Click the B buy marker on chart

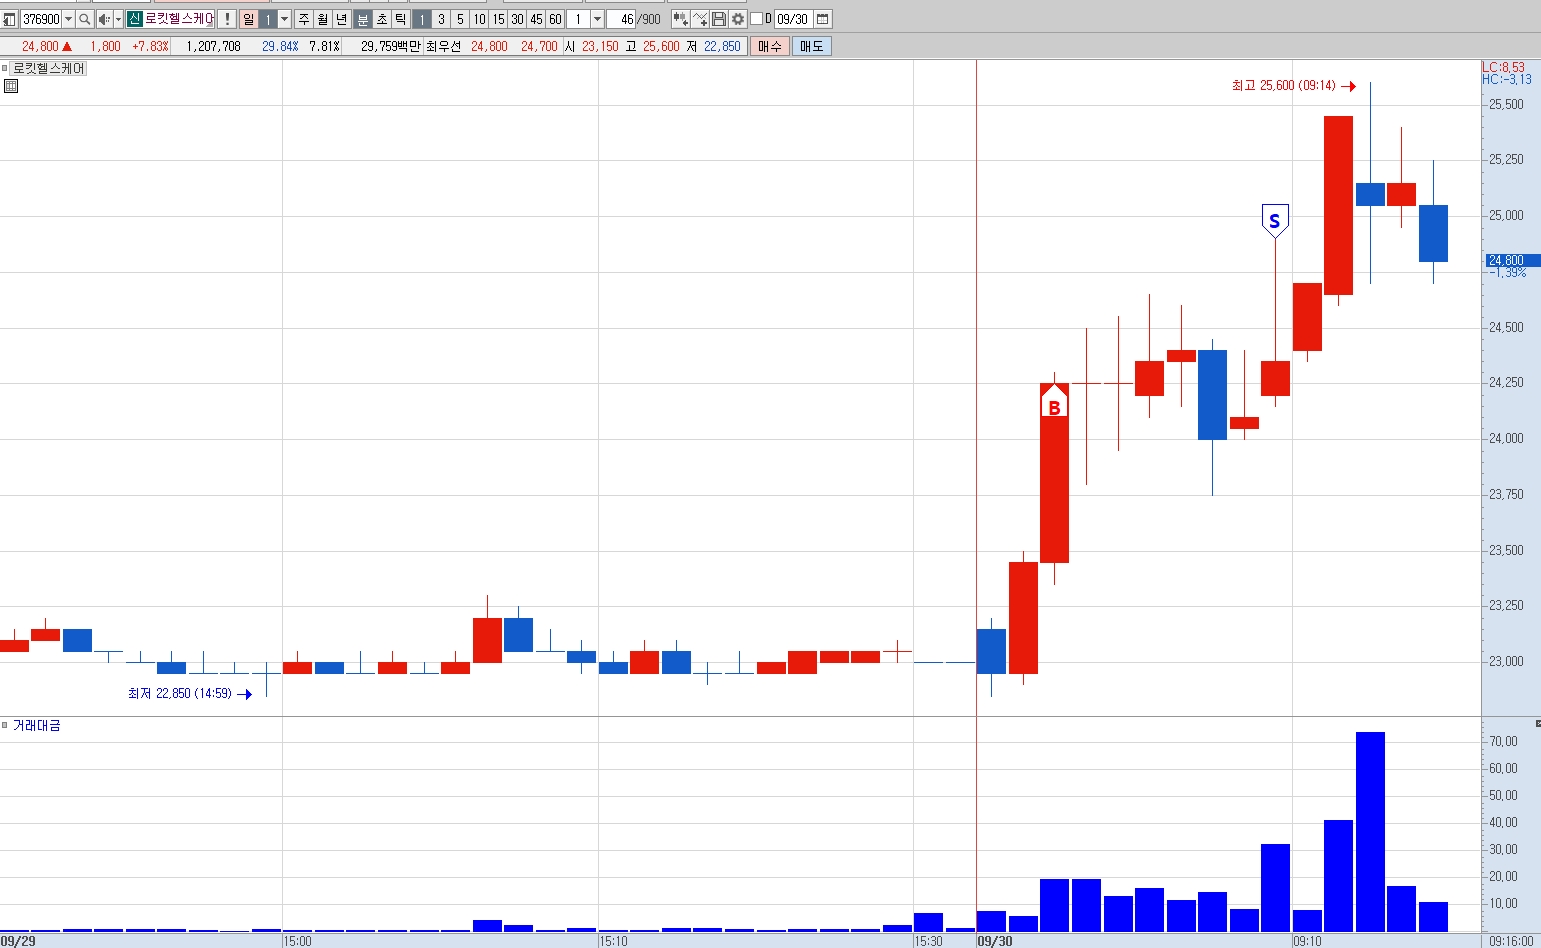(1054, 403)
